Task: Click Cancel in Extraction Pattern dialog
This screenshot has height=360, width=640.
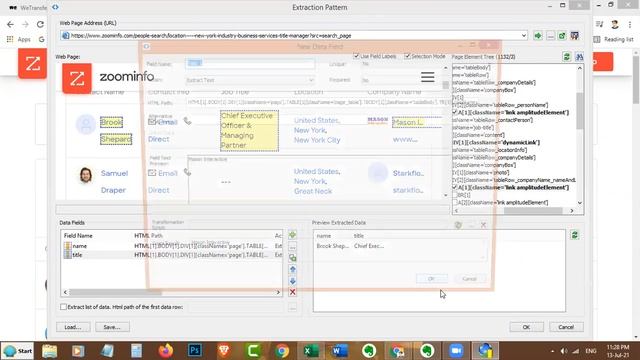Action: pos(566,327)
